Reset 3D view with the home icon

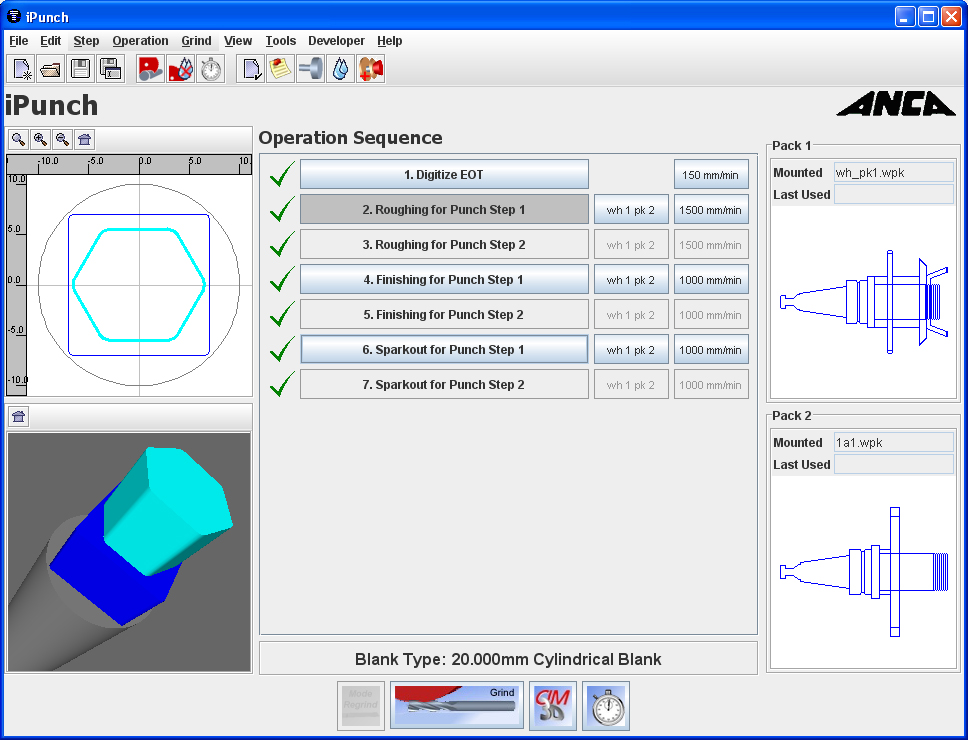[19, 417]
